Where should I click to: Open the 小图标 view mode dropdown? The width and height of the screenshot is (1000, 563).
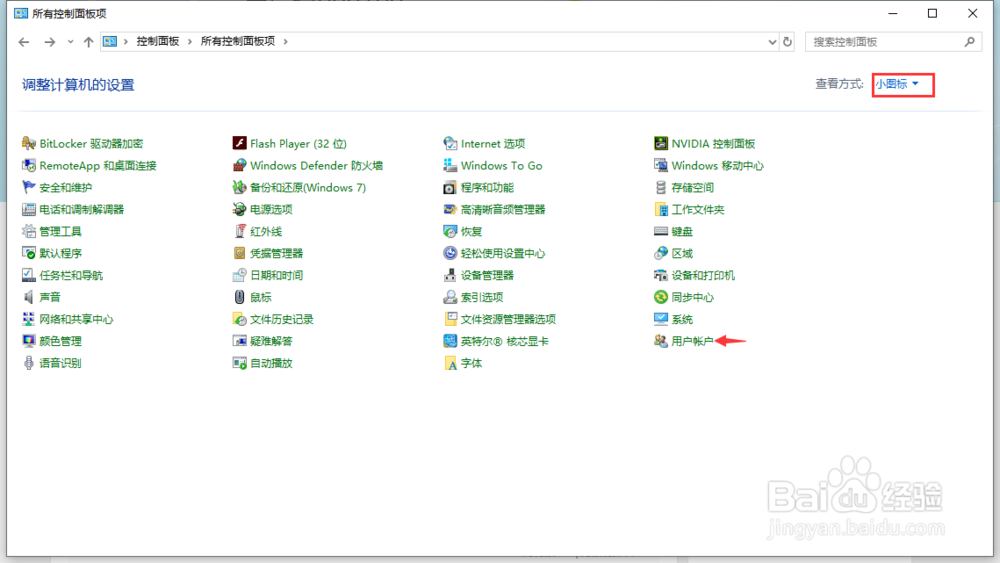click(897, 84)
